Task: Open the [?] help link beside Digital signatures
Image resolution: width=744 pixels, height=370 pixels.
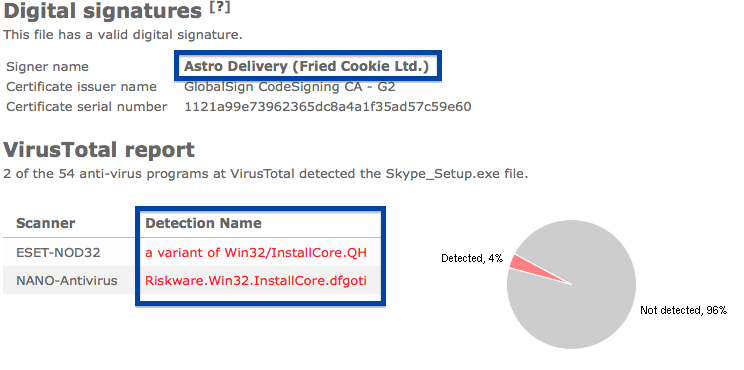Action: (x=220, y=8)
